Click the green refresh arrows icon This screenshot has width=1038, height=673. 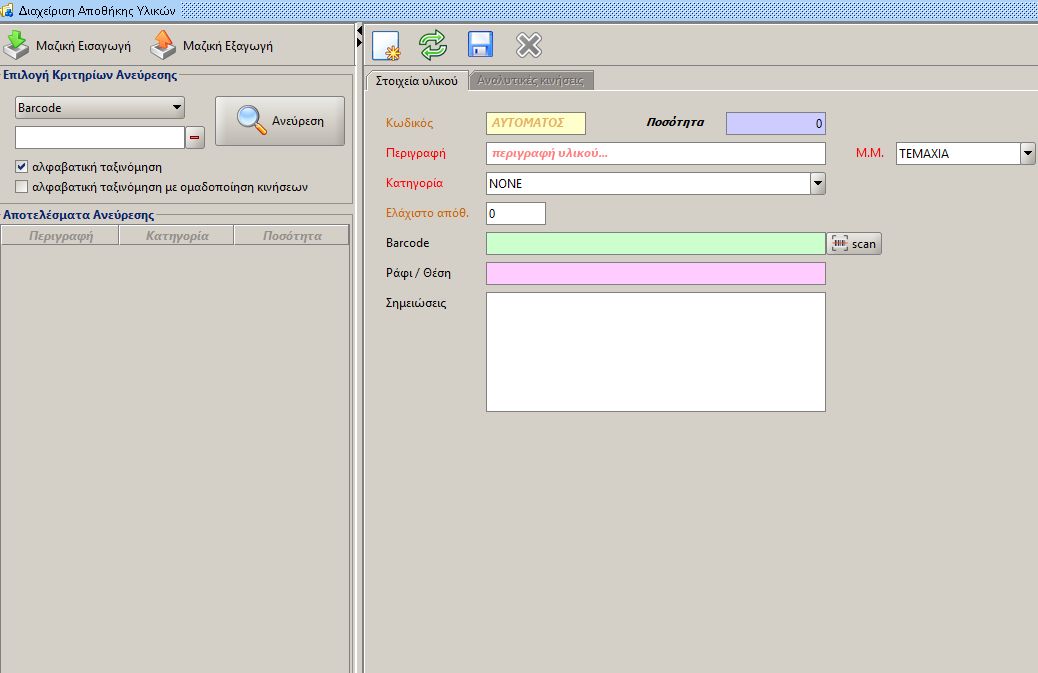[x=433, y=45]
